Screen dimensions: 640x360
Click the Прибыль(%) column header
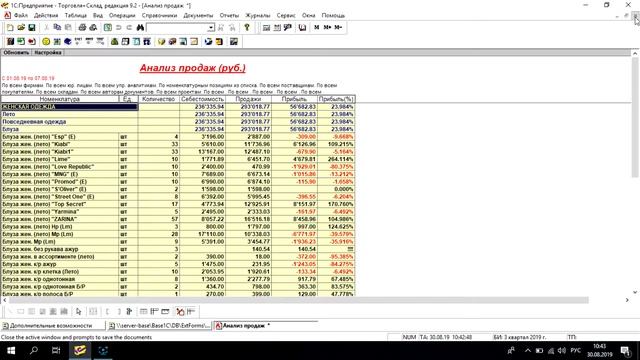336,99
